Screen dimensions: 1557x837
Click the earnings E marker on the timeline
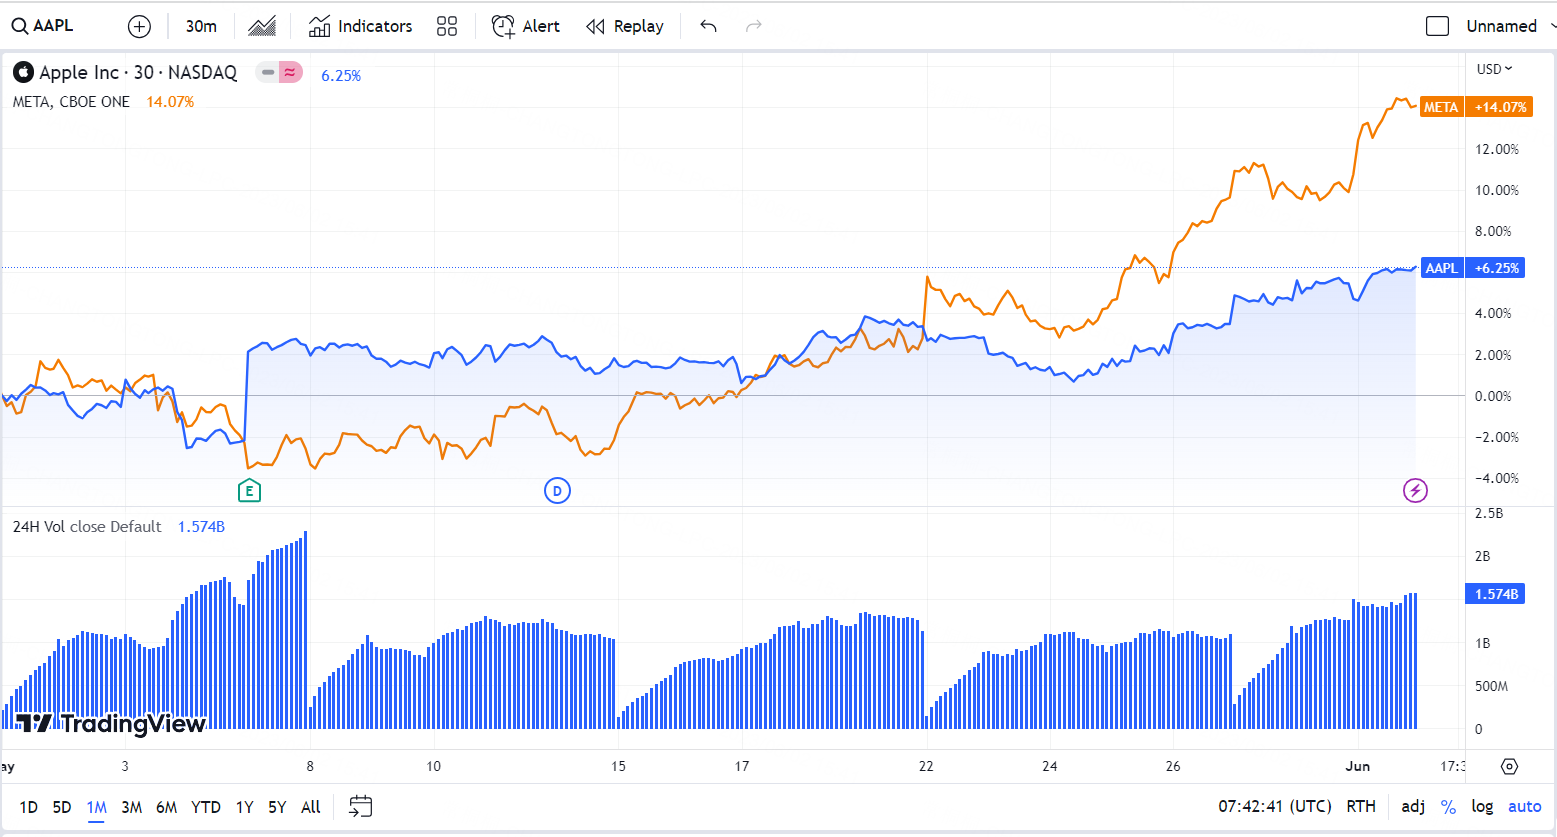[249, 490]
